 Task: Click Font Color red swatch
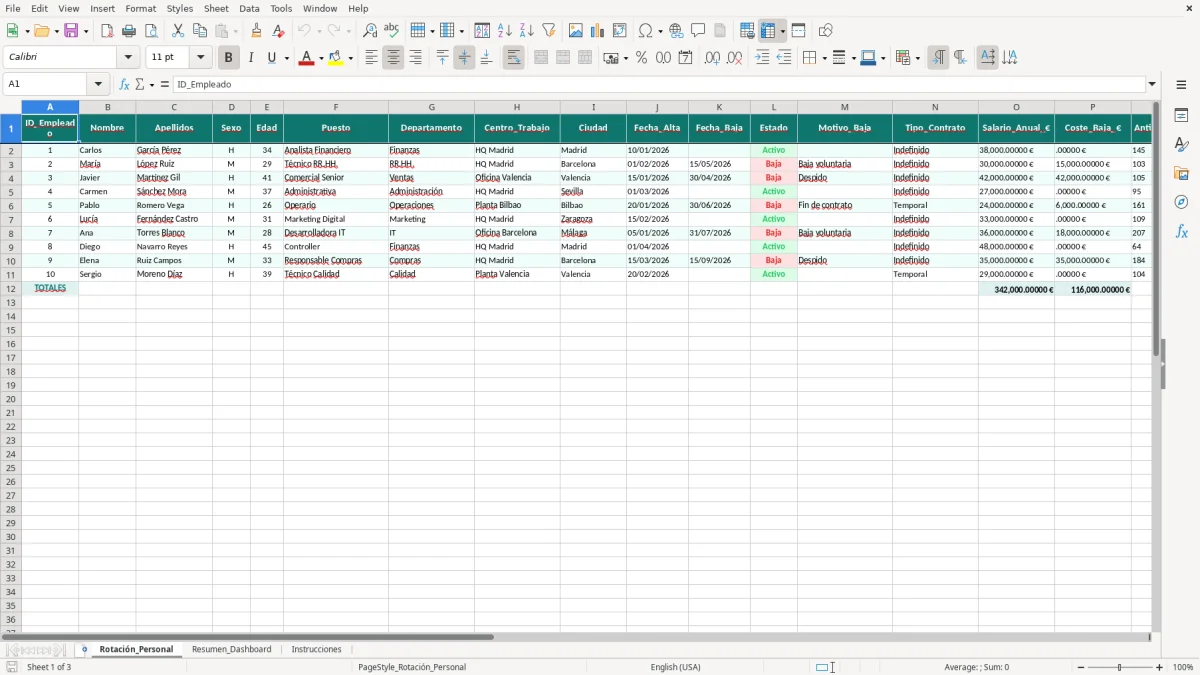tap(306, 58)
